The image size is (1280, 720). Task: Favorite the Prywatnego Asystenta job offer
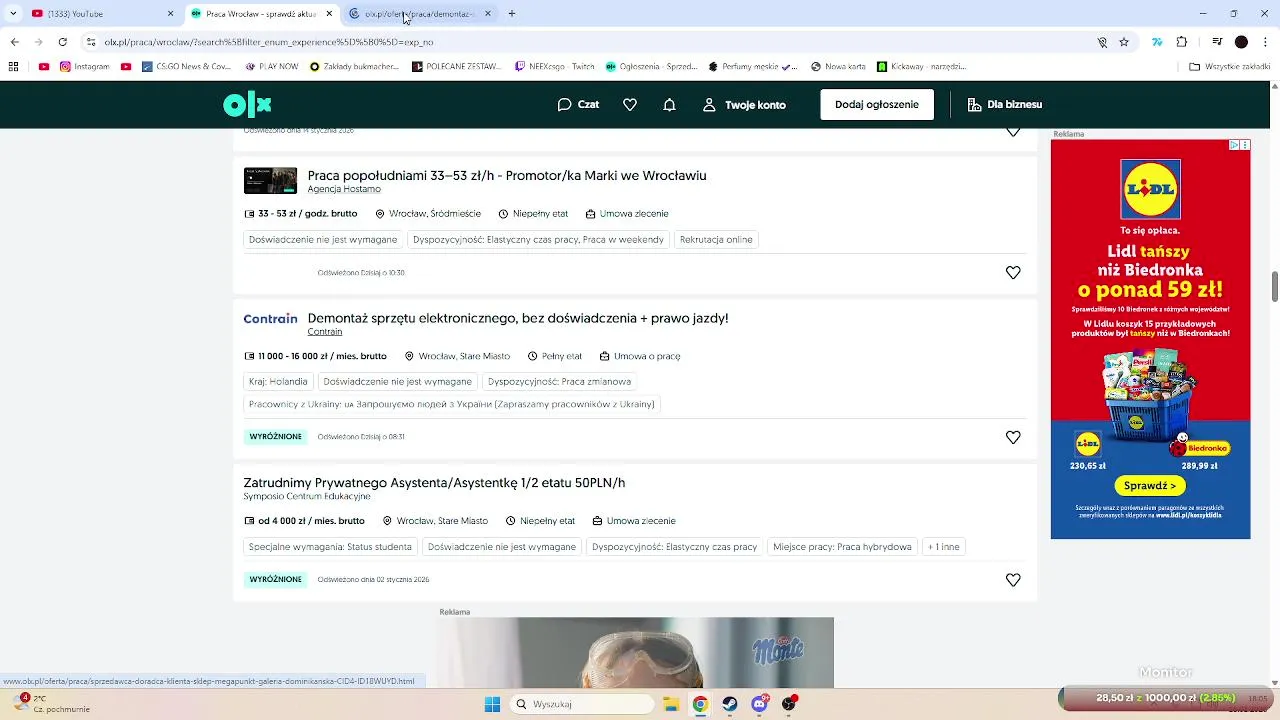[1013, 580]
